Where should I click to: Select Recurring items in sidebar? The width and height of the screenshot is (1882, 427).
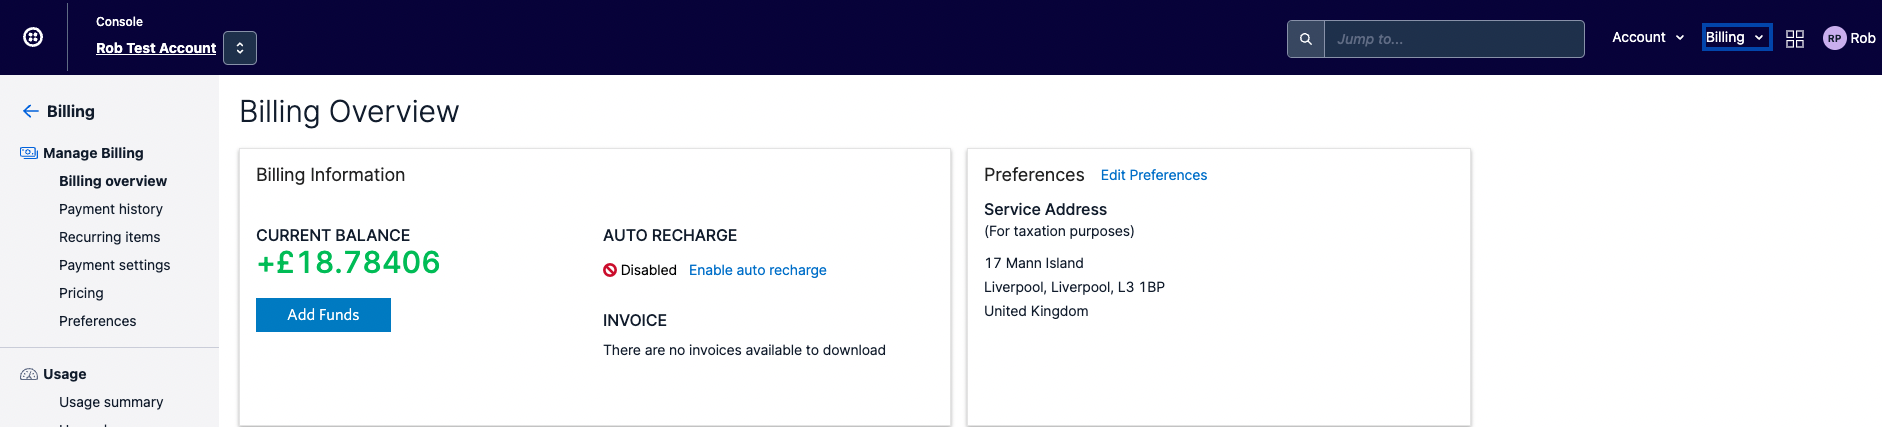tap(110, 237)
